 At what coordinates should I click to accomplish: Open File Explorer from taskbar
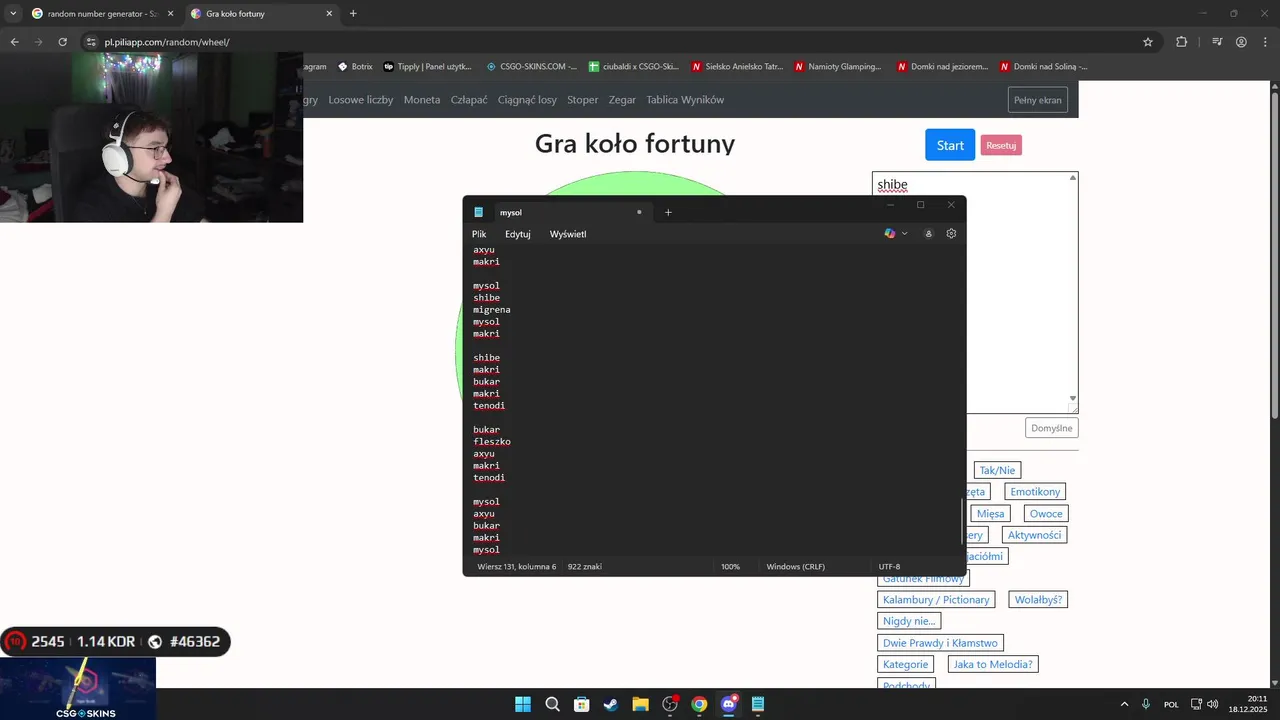click(640, 704)
